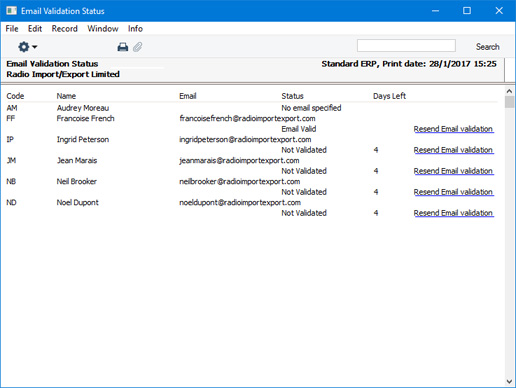
Task: Click email neilbrooker@radioimportexport.com
Action: point(240,181)
